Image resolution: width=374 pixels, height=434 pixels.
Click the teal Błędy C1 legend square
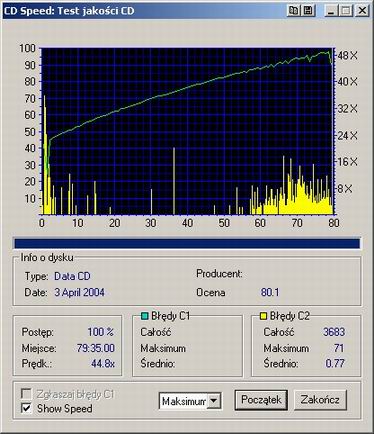[144, 316]
